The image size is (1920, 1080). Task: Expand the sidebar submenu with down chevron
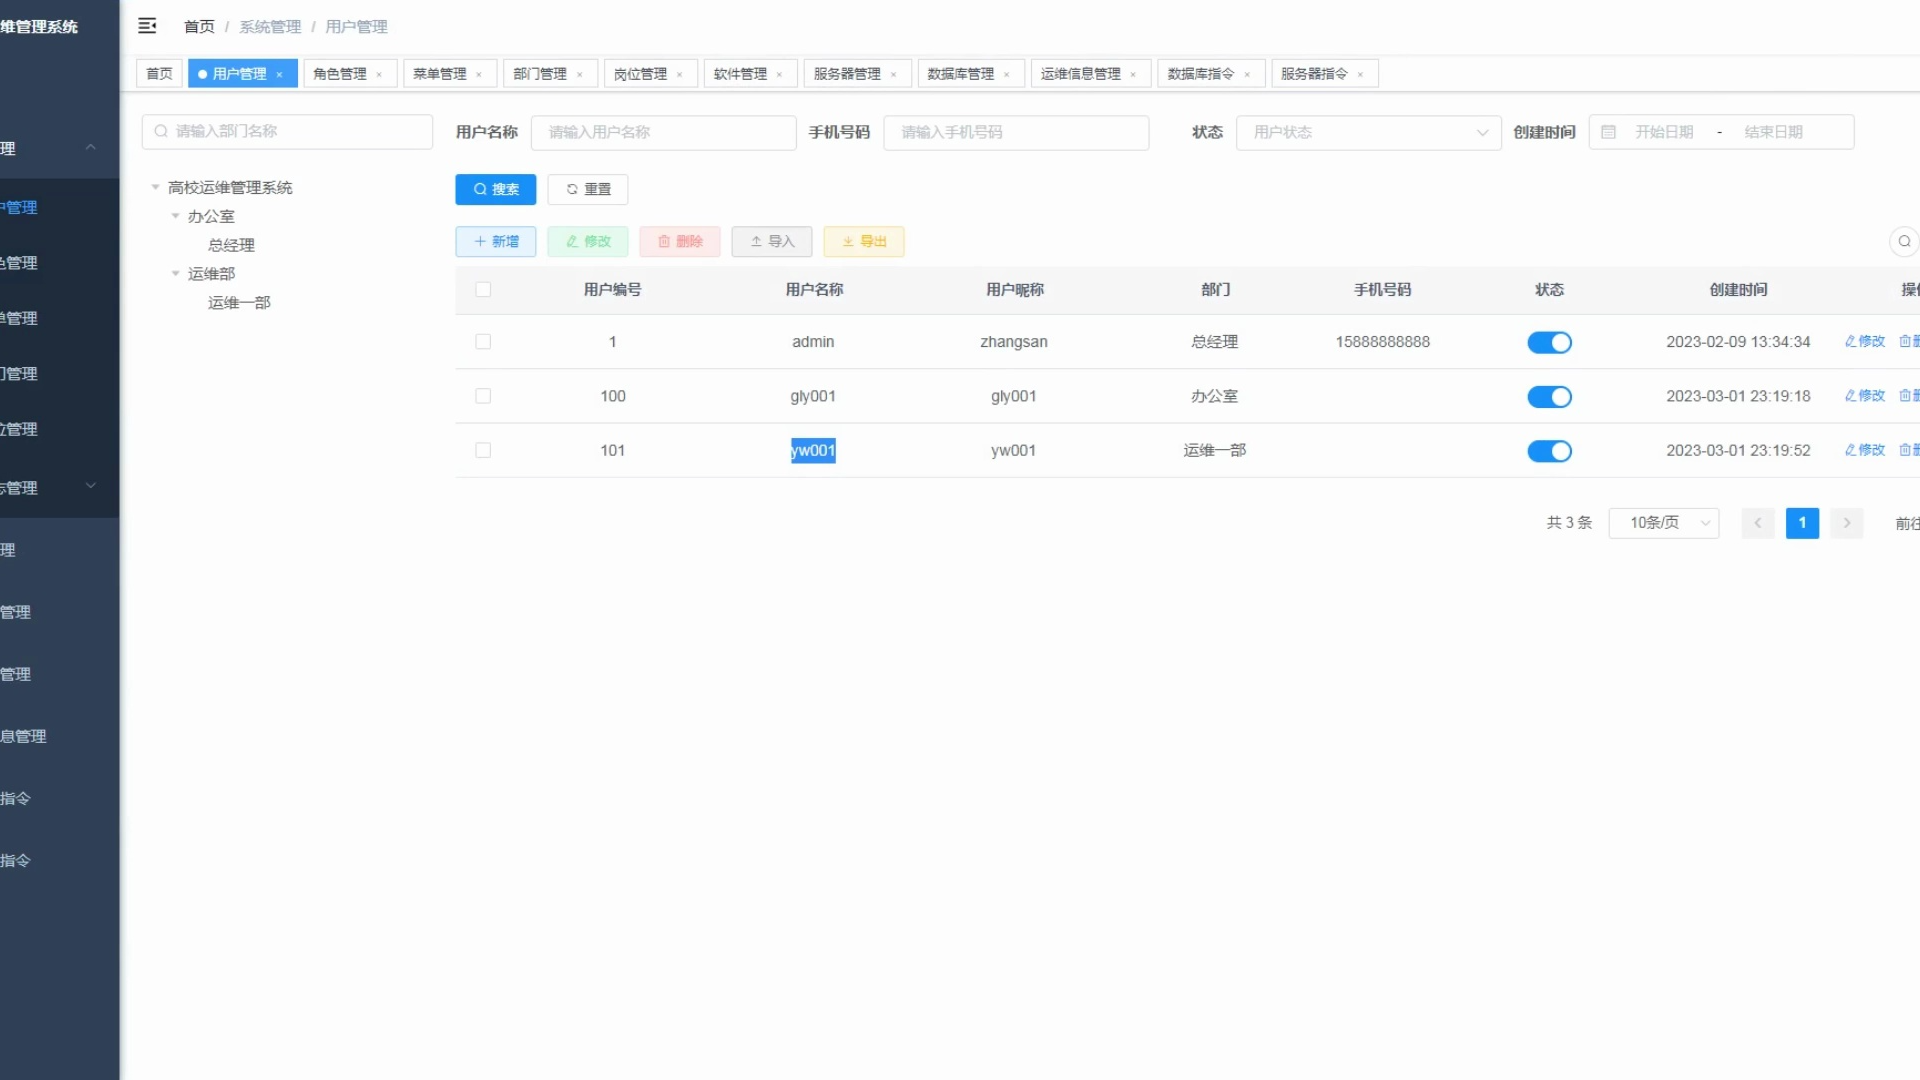point(91,486)
